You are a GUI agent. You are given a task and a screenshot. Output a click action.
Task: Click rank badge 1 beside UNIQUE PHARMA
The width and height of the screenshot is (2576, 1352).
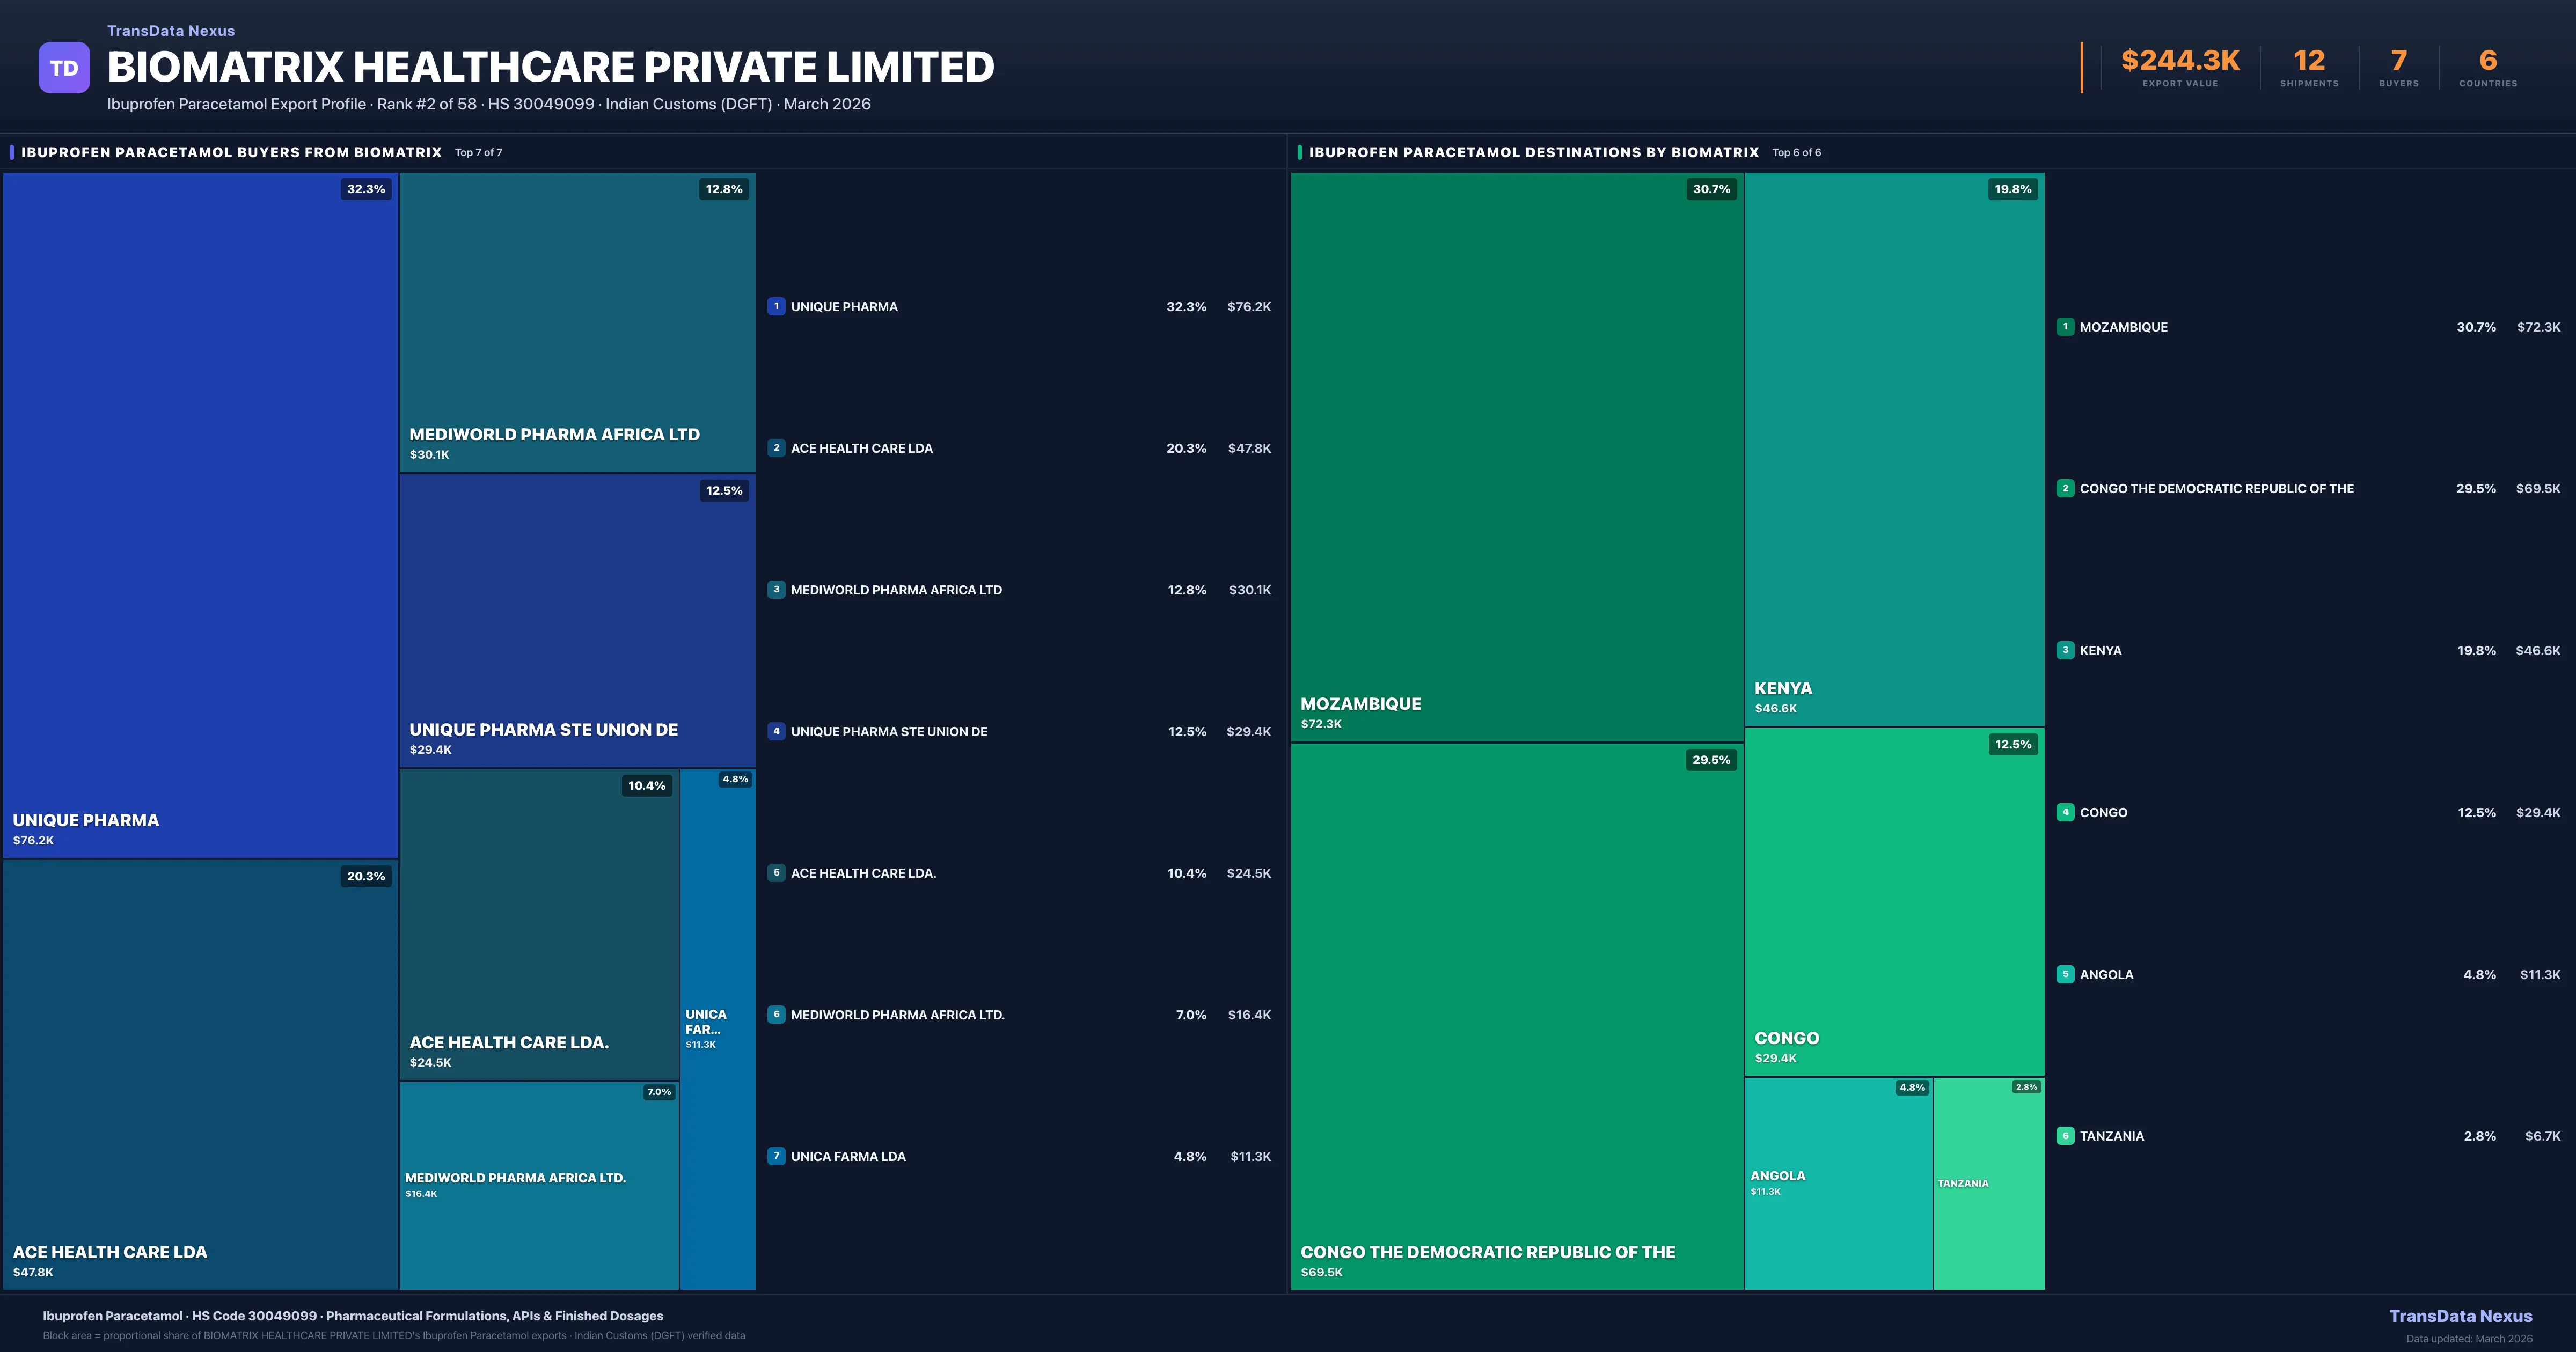tap(776, 307)
